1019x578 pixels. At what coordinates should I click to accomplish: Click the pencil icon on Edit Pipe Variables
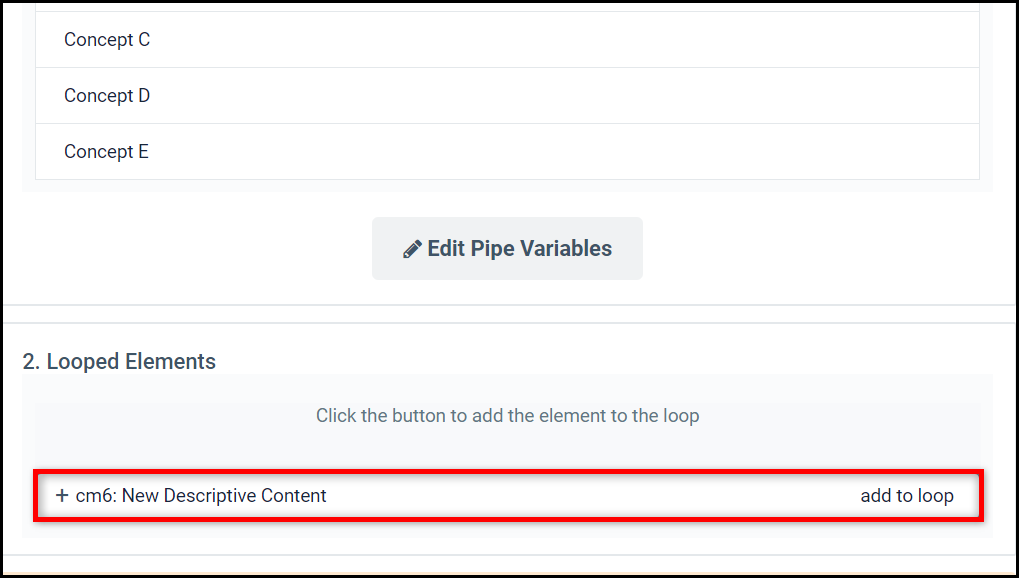point(412,249)
